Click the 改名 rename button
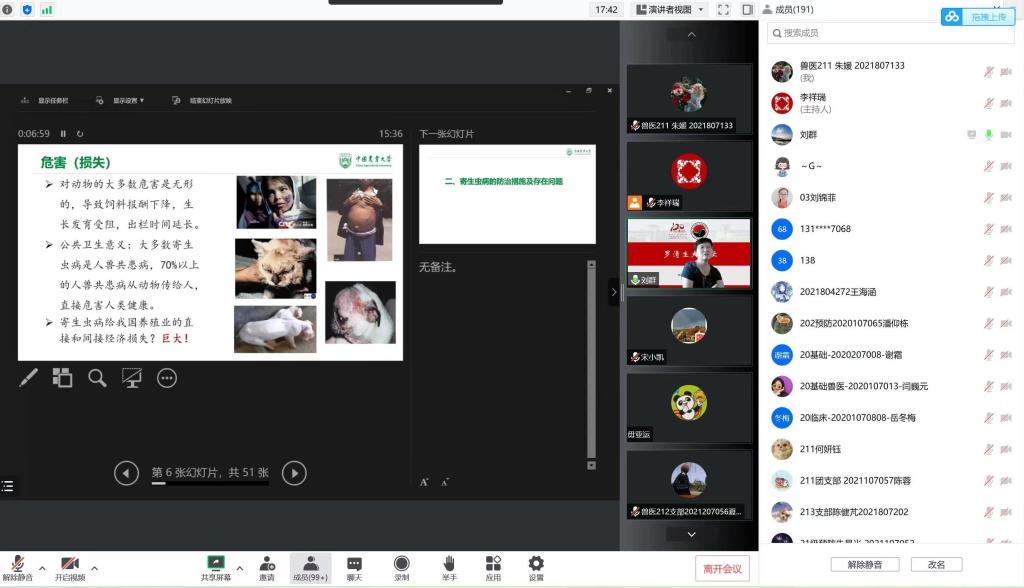1024x588 pixels. click(x=936, y=565)
